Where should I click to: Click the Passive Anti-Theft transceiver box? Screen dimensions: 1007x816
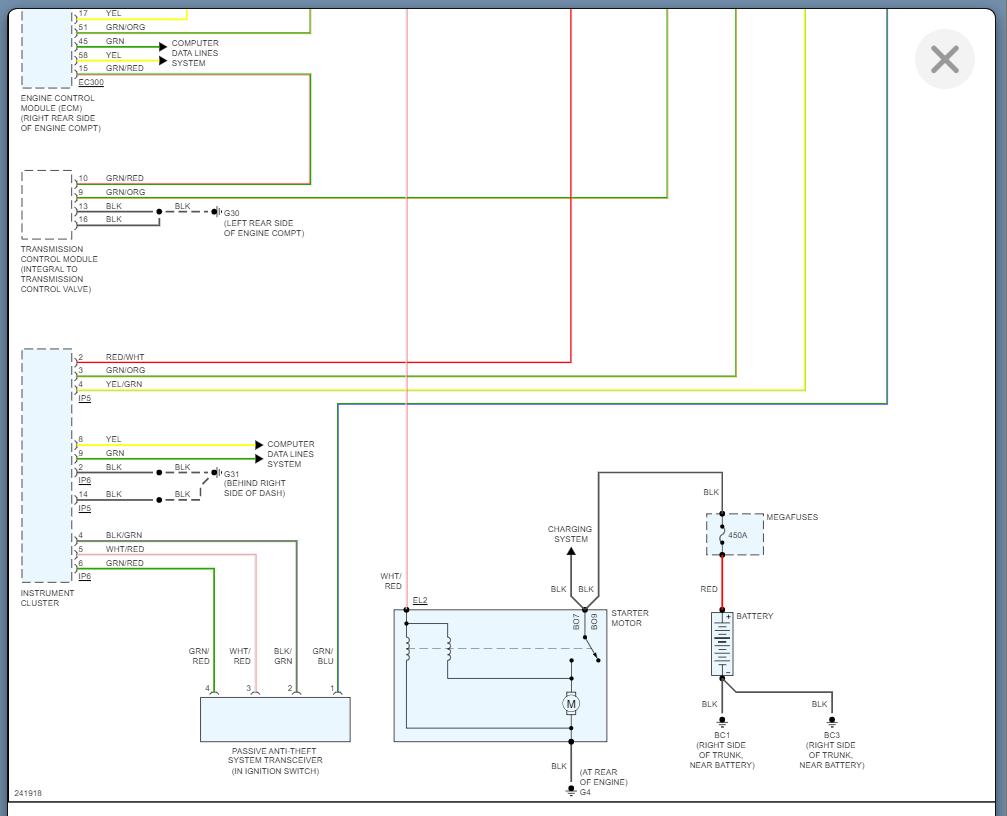click(275, 719)
